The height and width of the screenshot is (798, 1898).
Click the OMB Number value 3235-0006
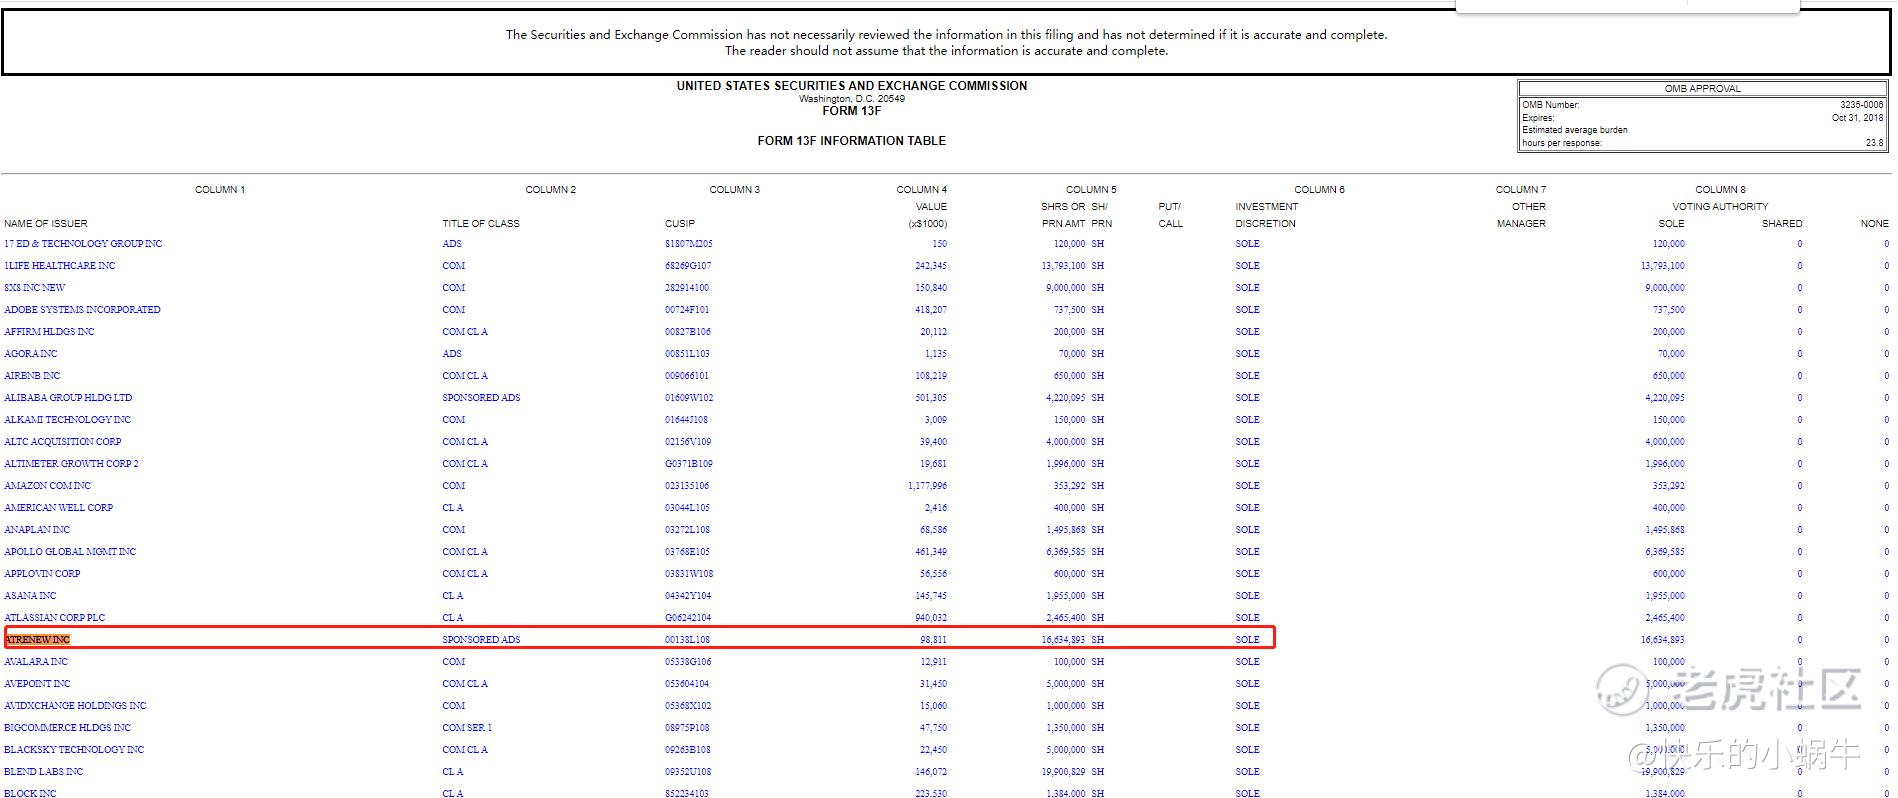pyautogui.click(x=1861, y=105)
